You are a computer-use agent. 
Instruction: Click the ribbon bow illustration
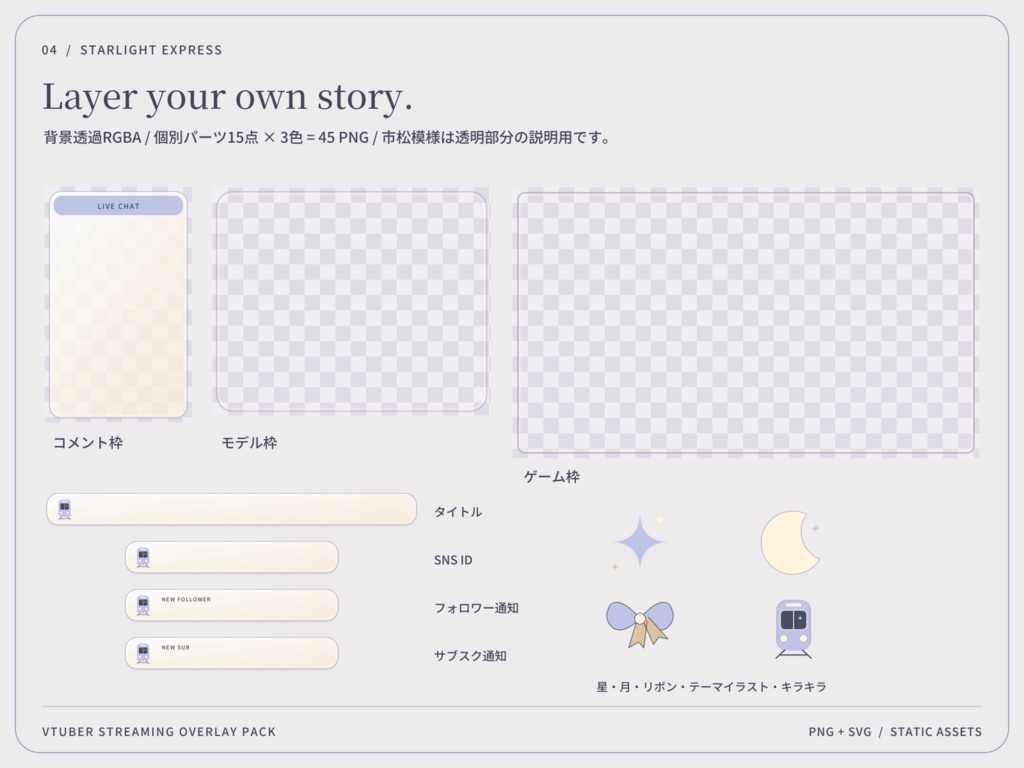[x=640, y=624]
